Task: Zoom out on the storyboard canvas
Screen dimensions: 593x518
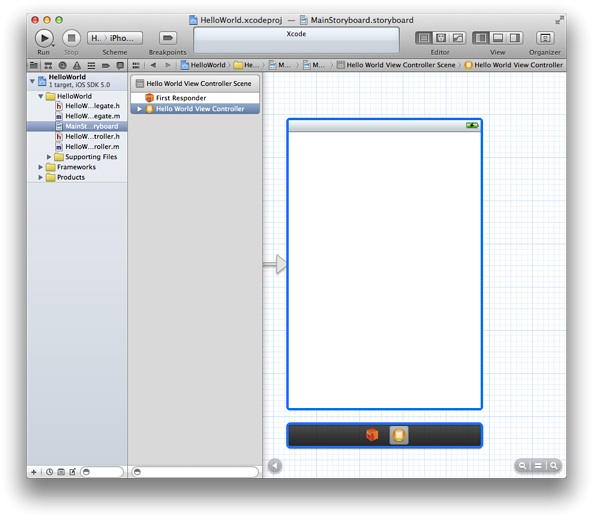Action: pyautogui.click(x=522, y=466)
